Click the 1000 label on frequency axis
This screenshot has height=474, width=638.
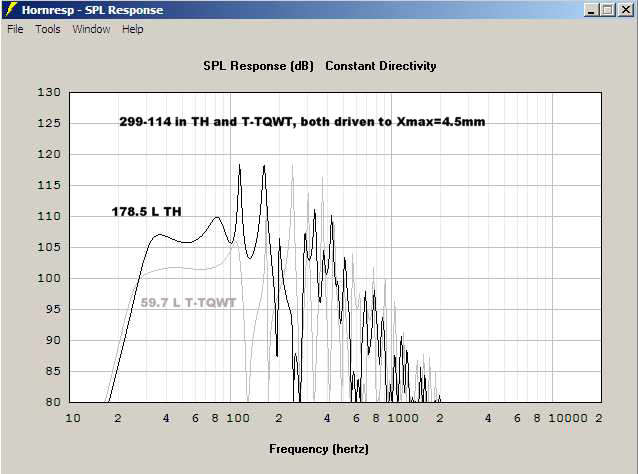click(403, 418)
